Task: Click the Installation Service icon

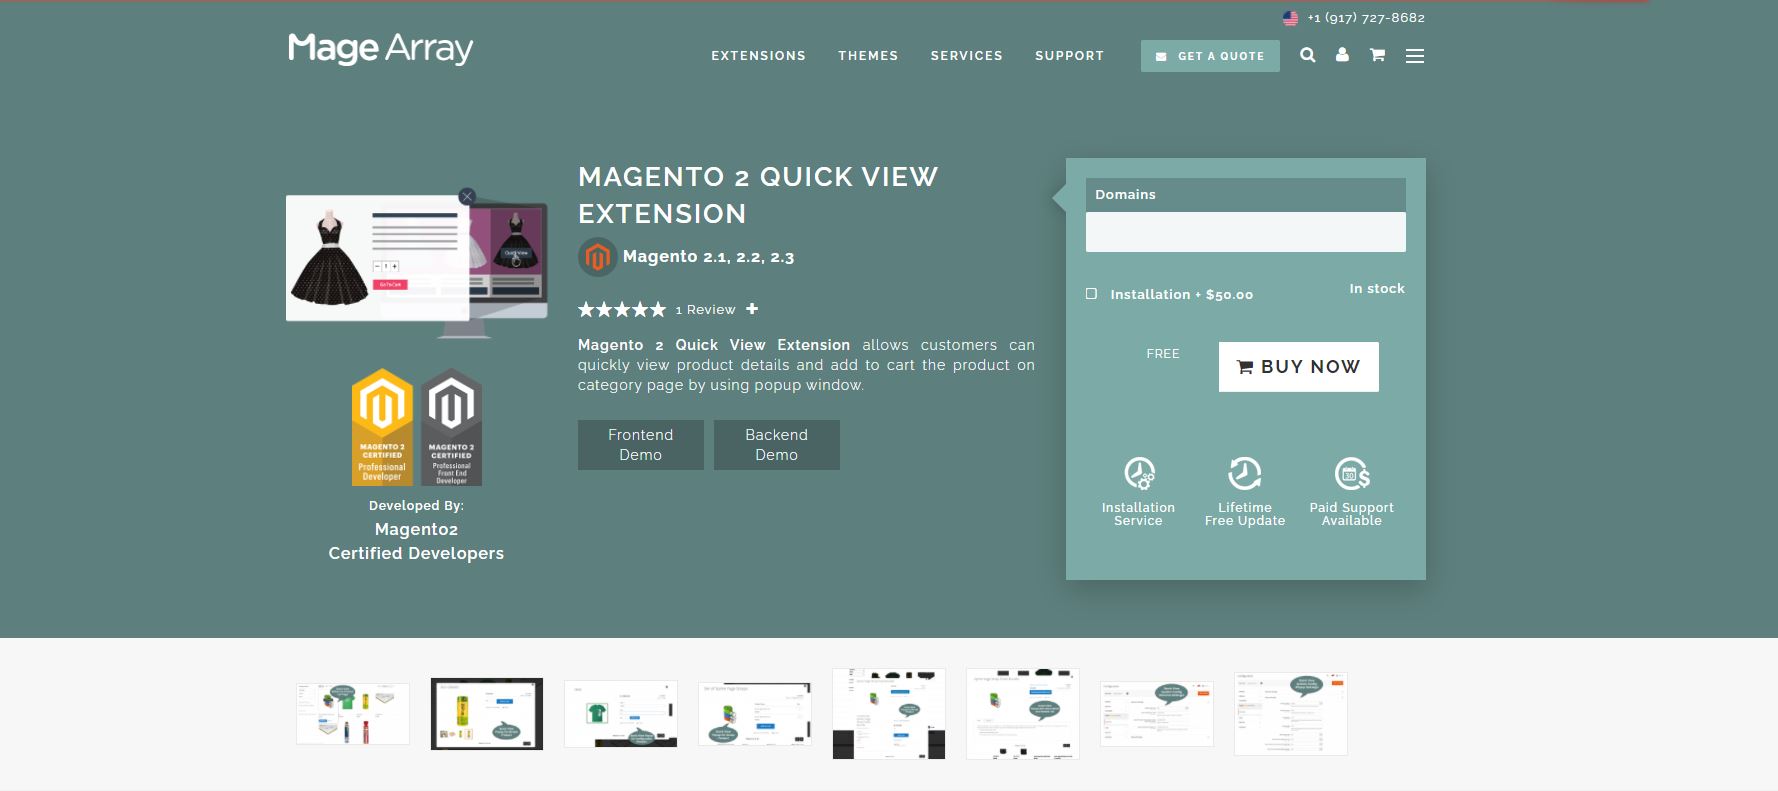Action: pyautogui.click(x=1139, y=473)
